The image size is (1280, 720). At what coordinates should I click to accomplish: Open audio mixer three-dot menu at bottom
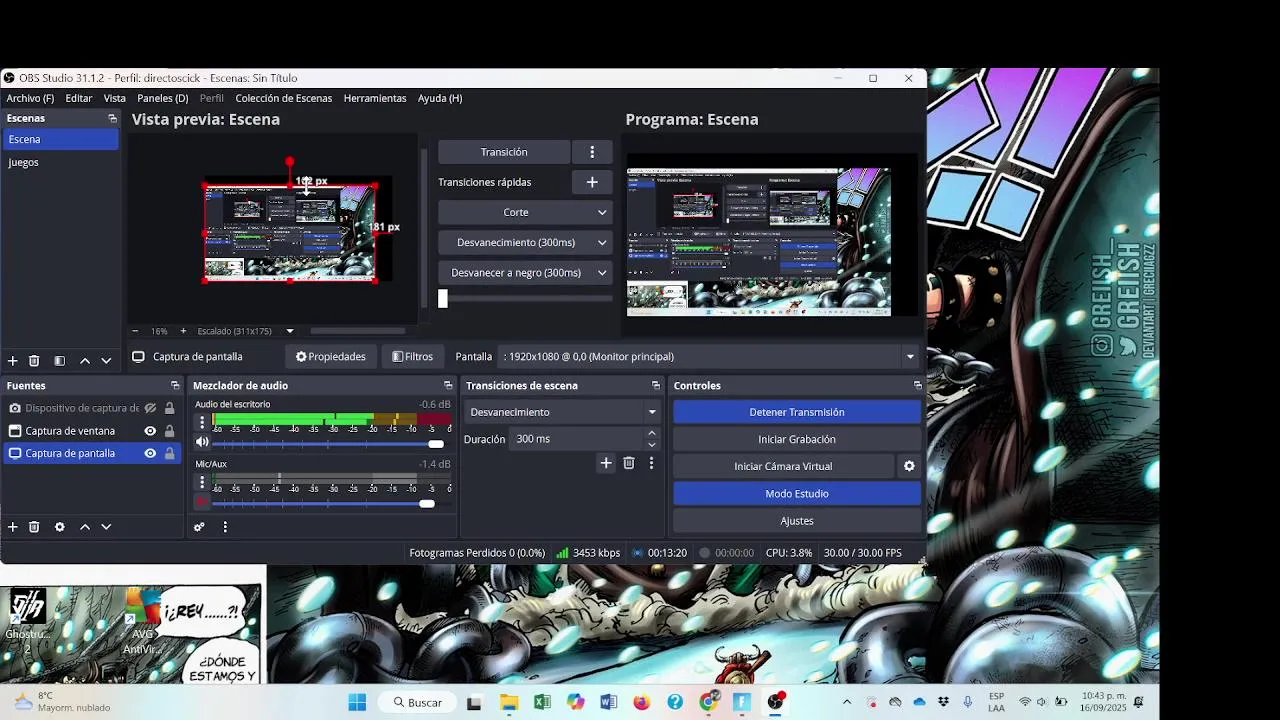(225, 527)
